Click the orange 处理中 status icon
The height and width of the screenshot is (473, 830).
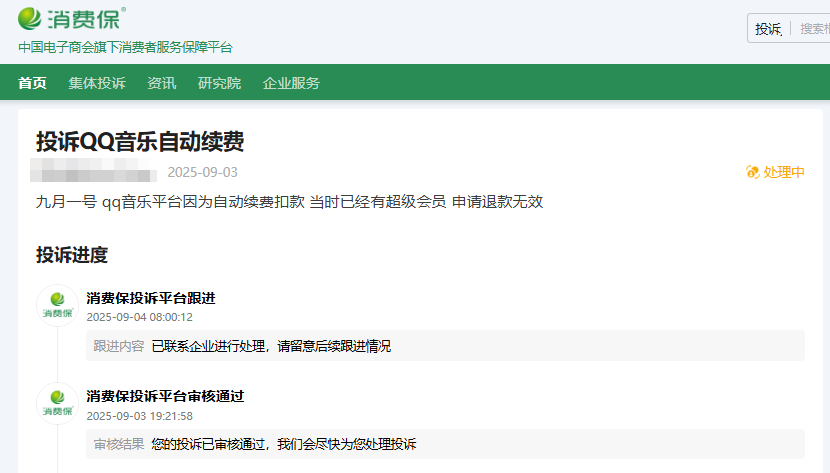pyautogui.click(x=752, y=172)
